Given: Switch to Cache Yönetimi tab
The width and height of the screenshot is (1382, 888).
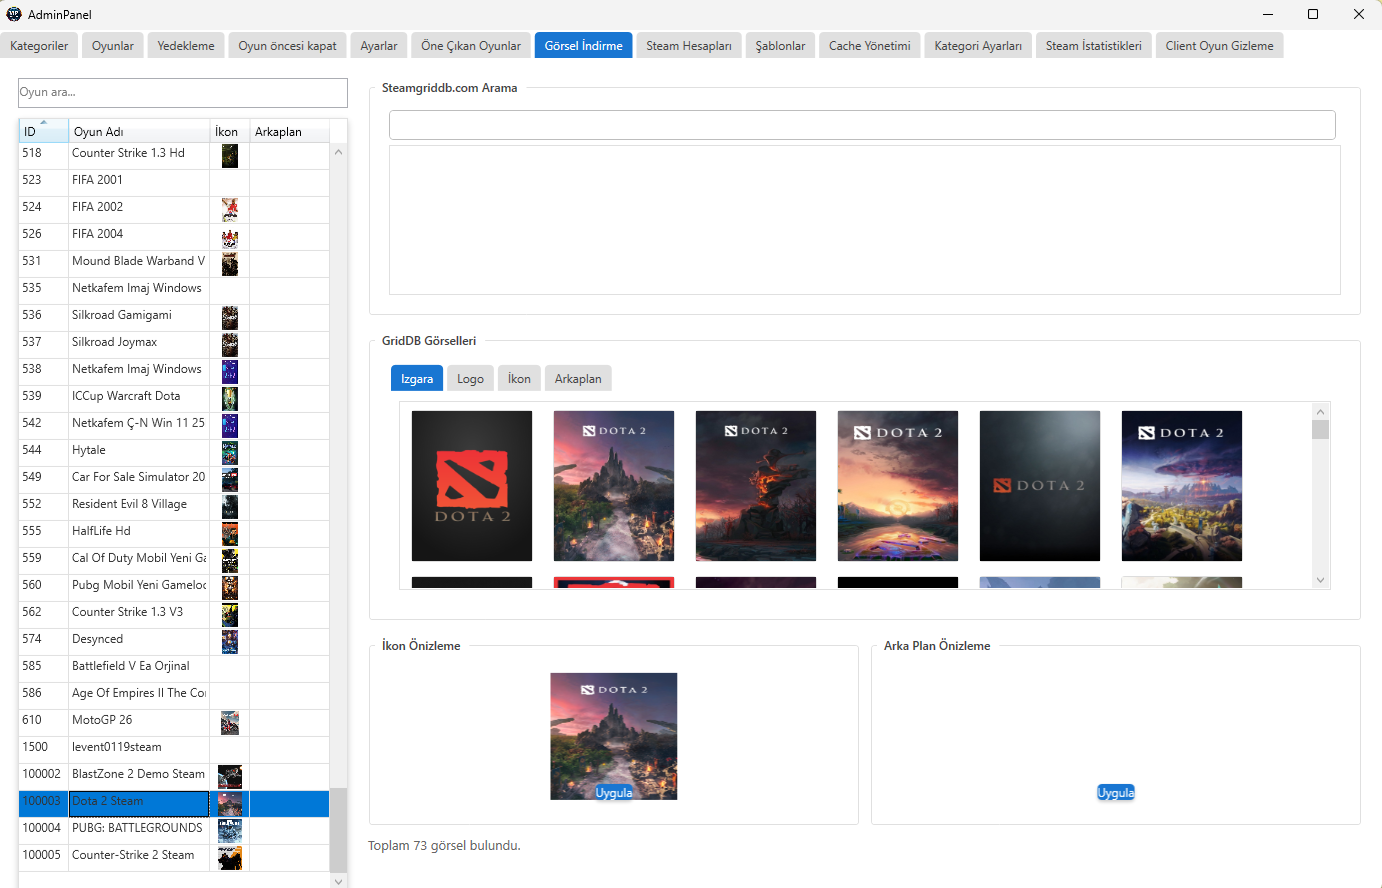Looking at the screenshot, I should [870, 46].
